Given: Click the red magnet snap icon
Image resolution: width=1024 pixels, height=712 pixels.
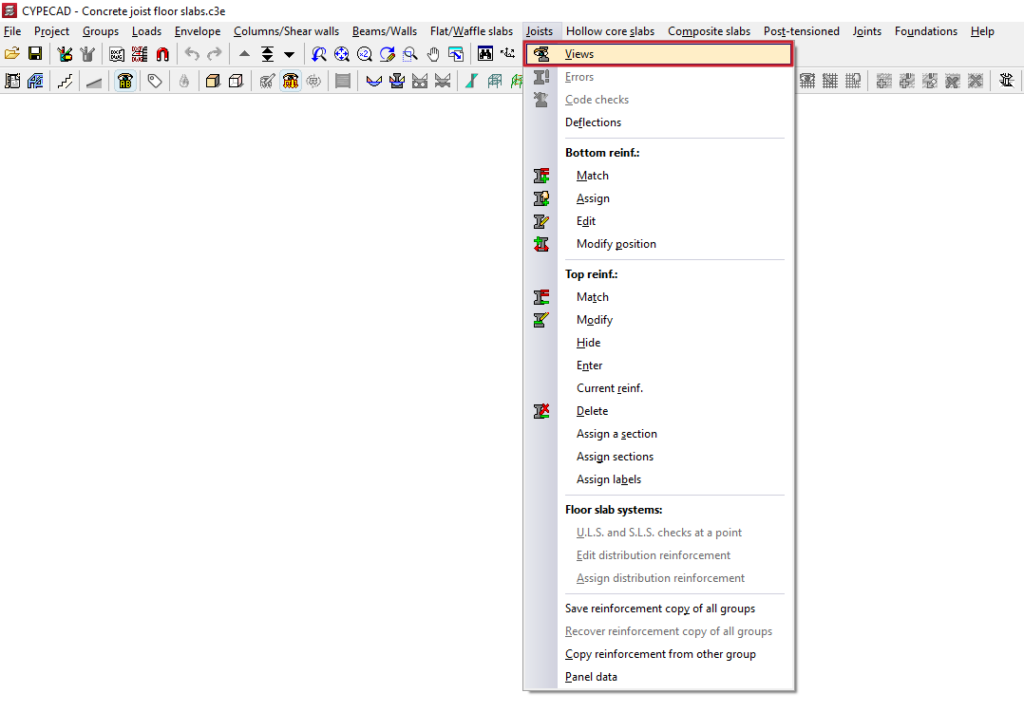Looking at the screenshot, I should pos(163,54).
